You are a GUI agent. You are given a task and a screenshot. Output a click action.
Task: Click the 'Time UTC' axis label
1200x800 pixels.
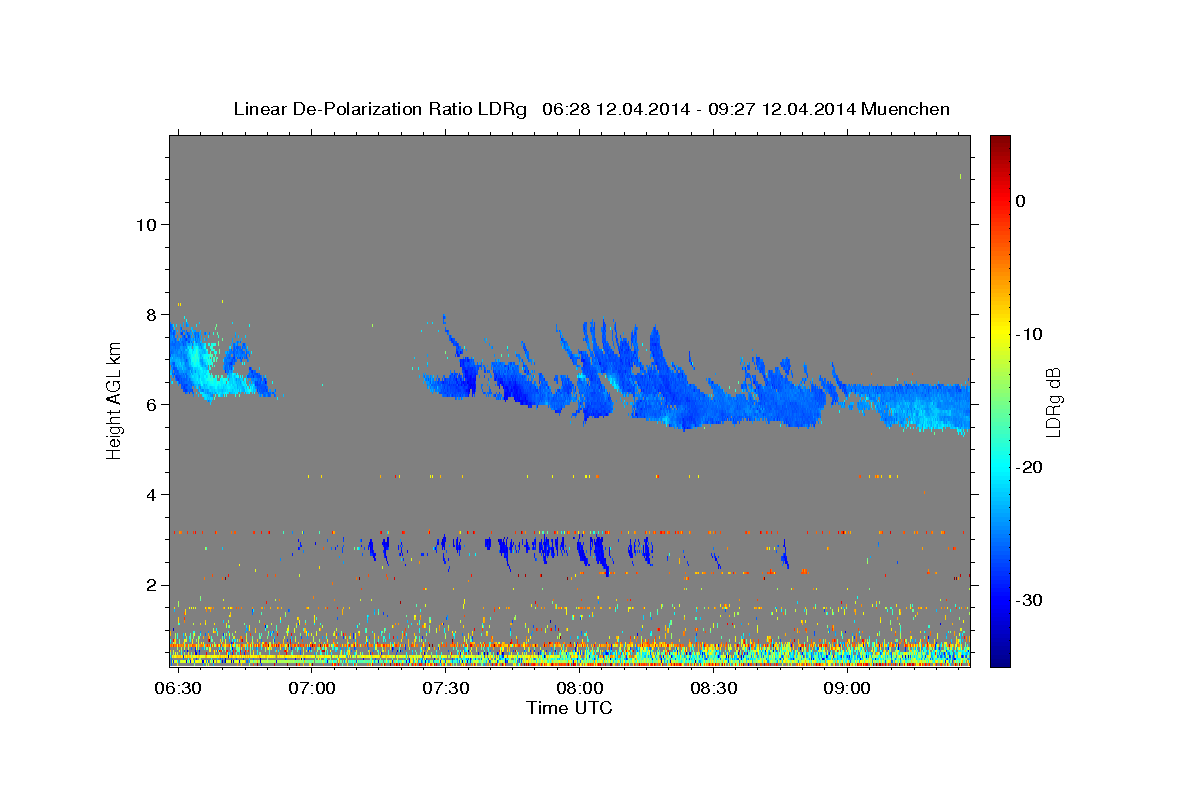[569, 708]
